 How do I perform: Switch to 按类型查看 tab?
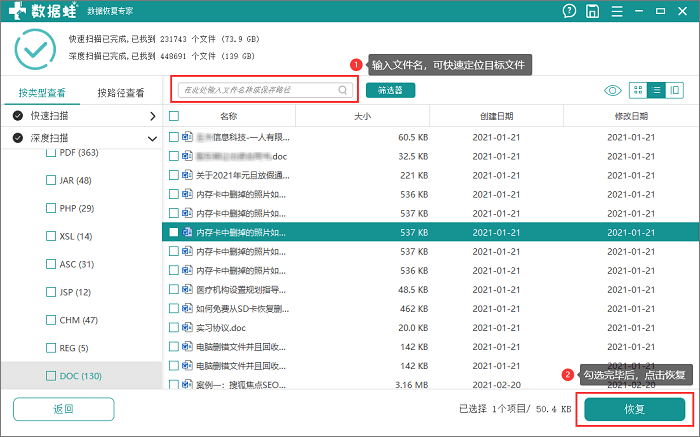[x=42, y=93]
